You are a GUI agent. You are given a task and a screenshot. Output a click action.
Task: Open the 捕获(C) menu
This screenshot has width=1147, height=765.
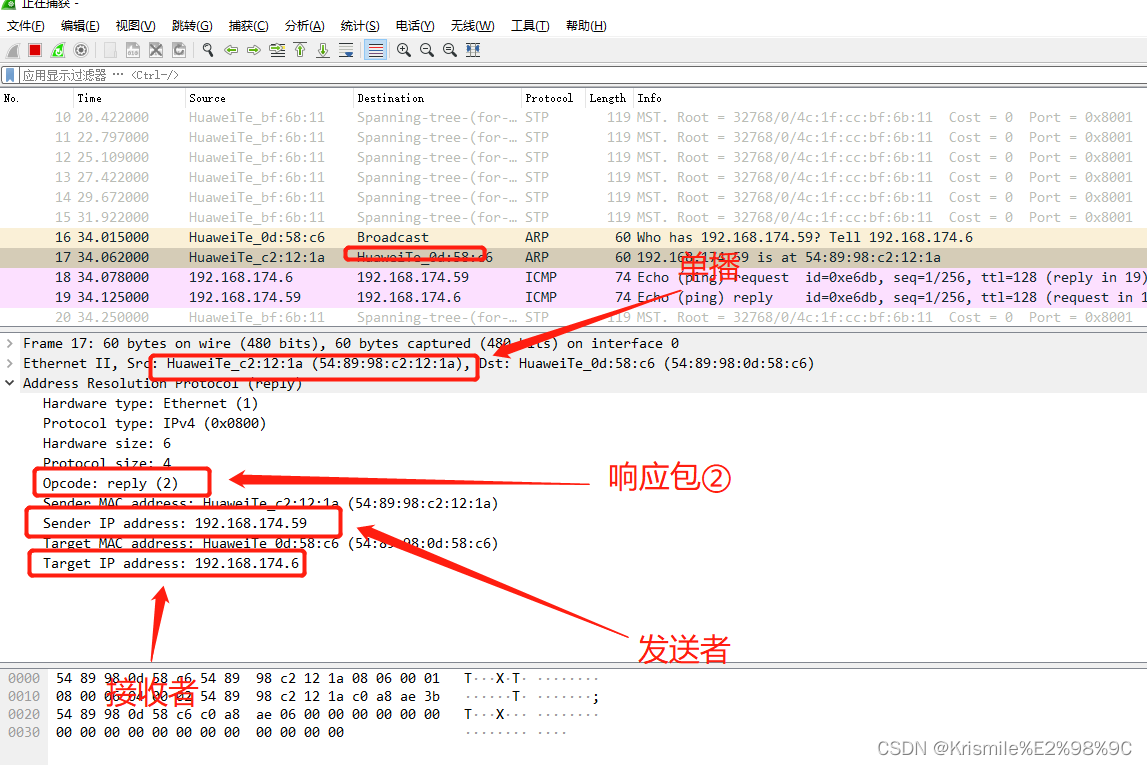coord(248,25)
